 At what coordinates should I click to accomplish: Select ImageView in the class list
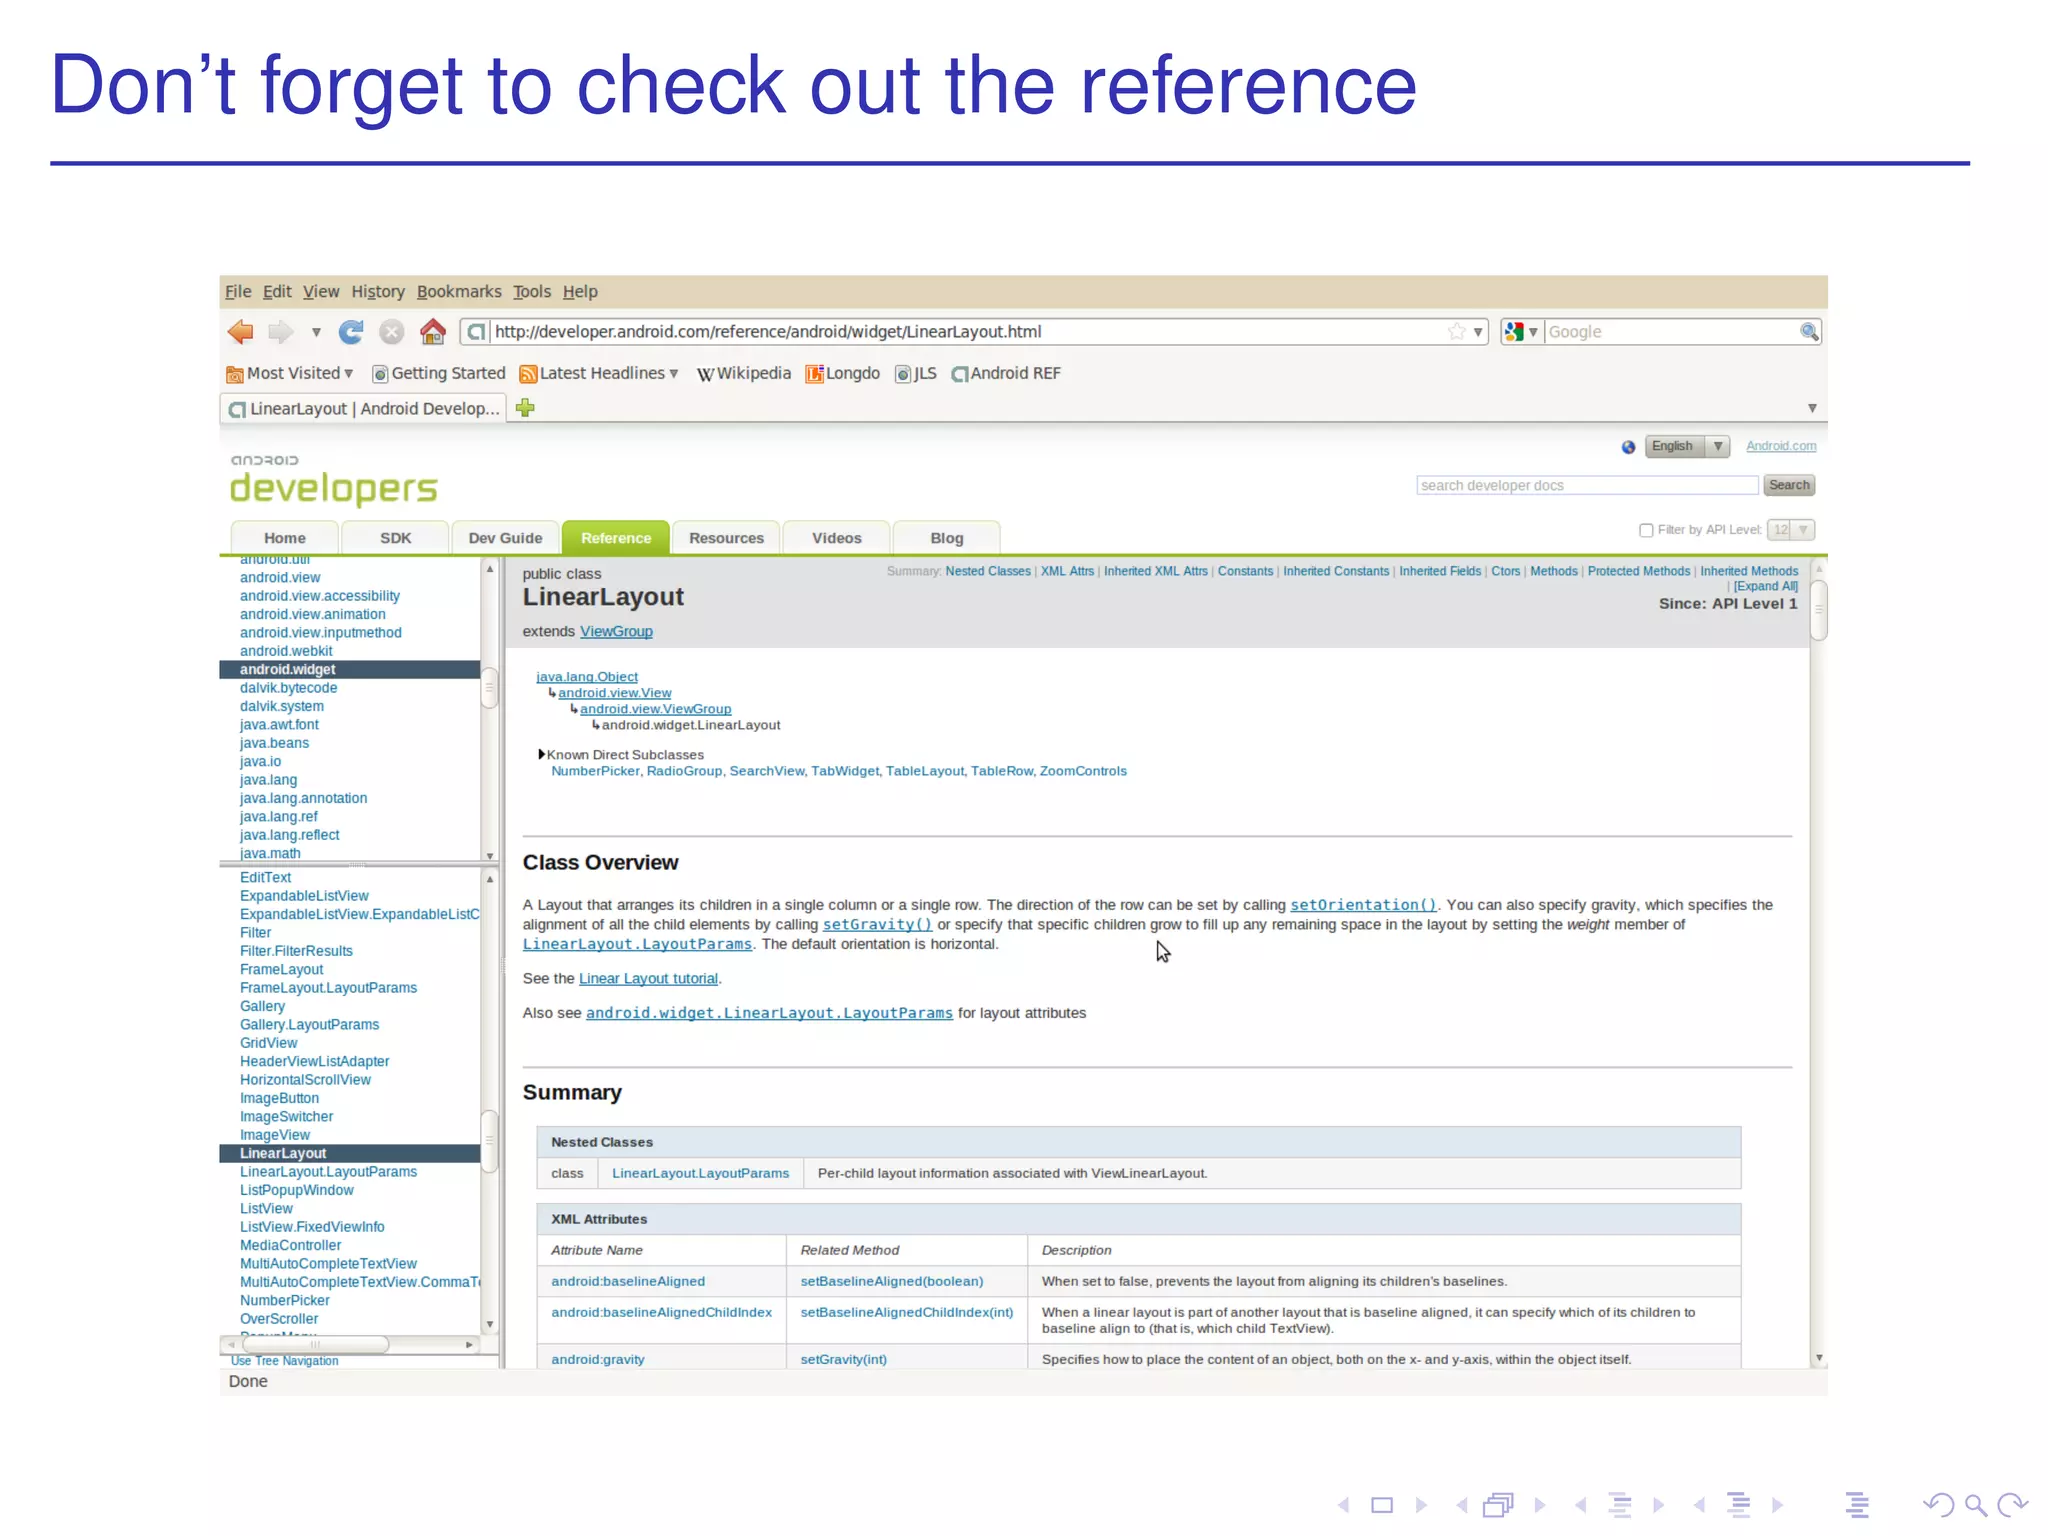[x=275, y=1135]
